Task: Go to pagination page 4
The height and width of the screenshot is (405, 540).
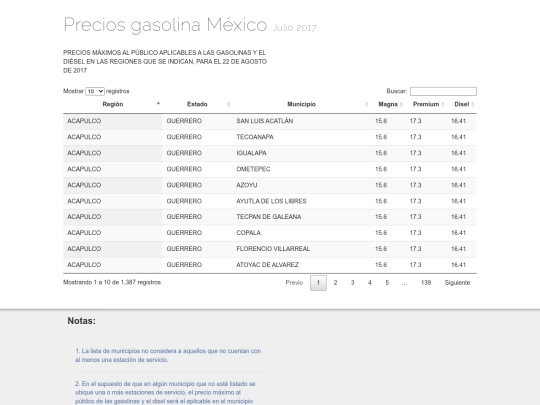Action: (370, 283)
